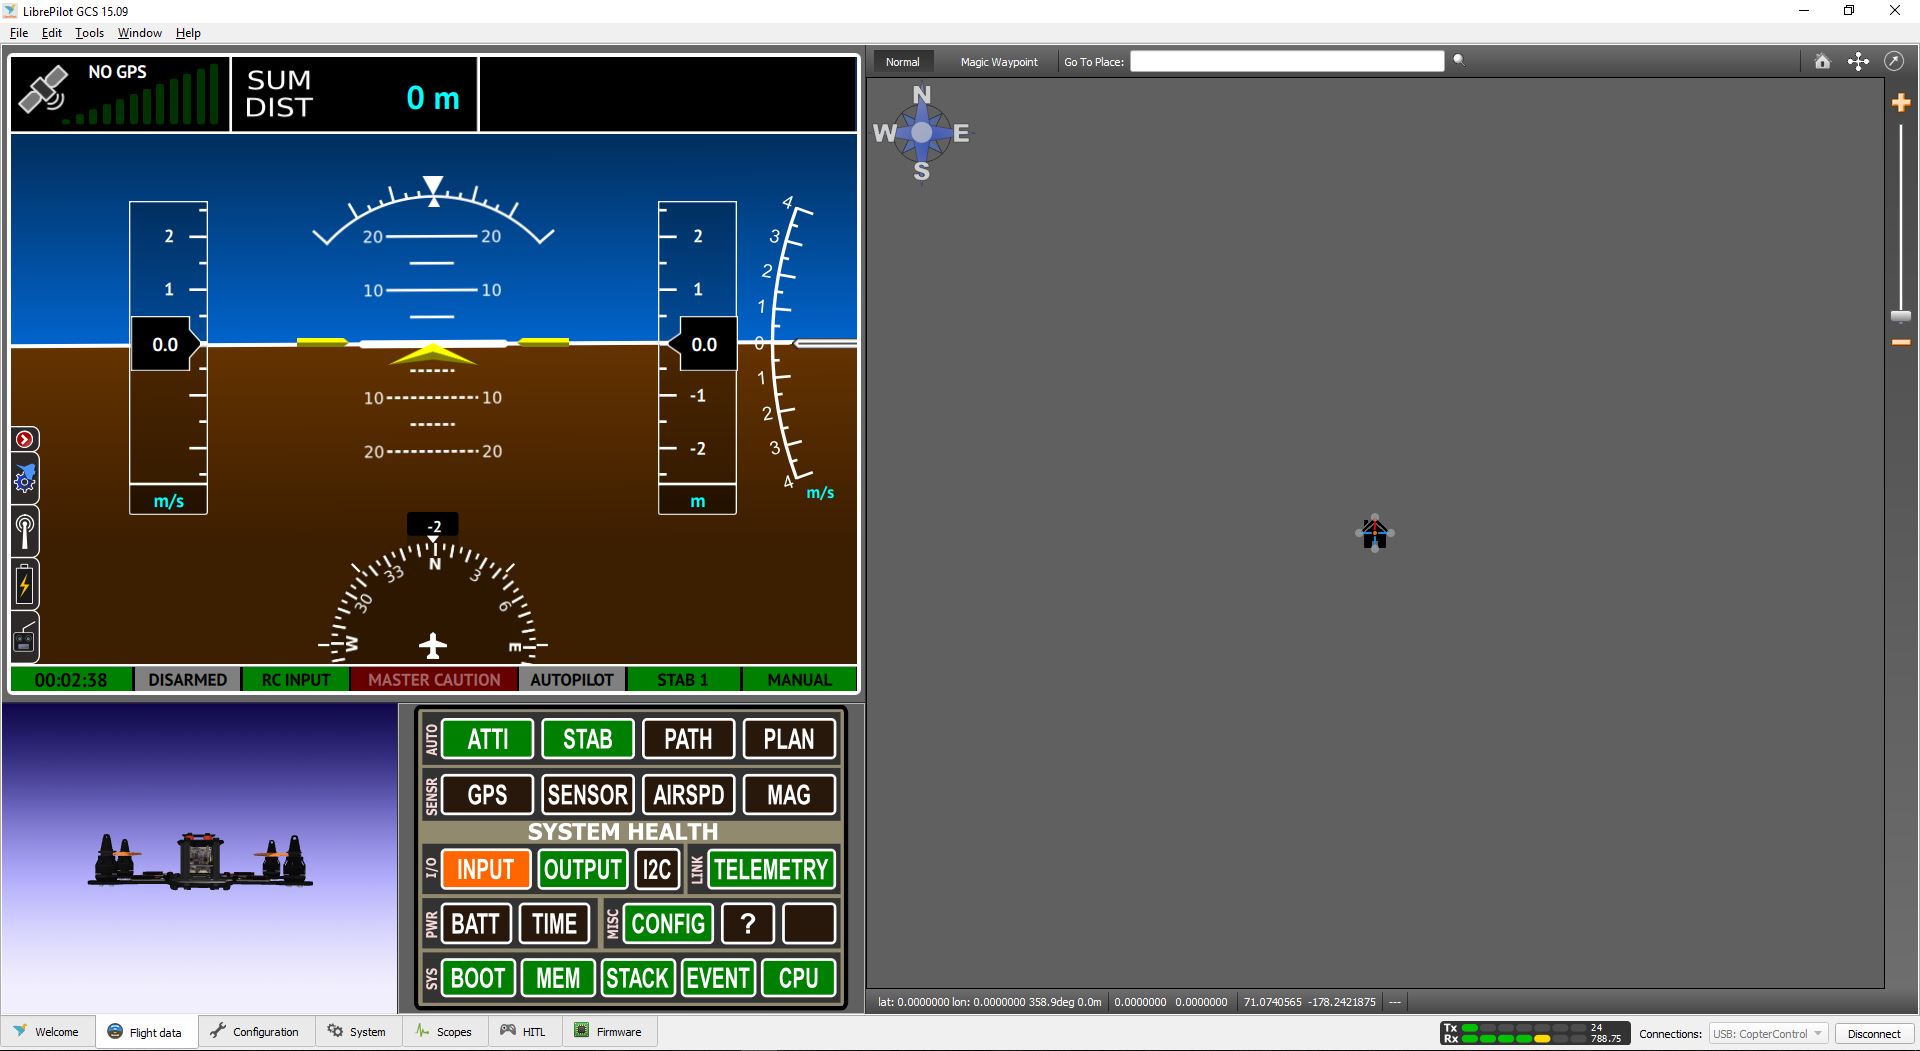Screen dimensions: 1920x1051
Task: Open the Edit menu
Action: 52,33
